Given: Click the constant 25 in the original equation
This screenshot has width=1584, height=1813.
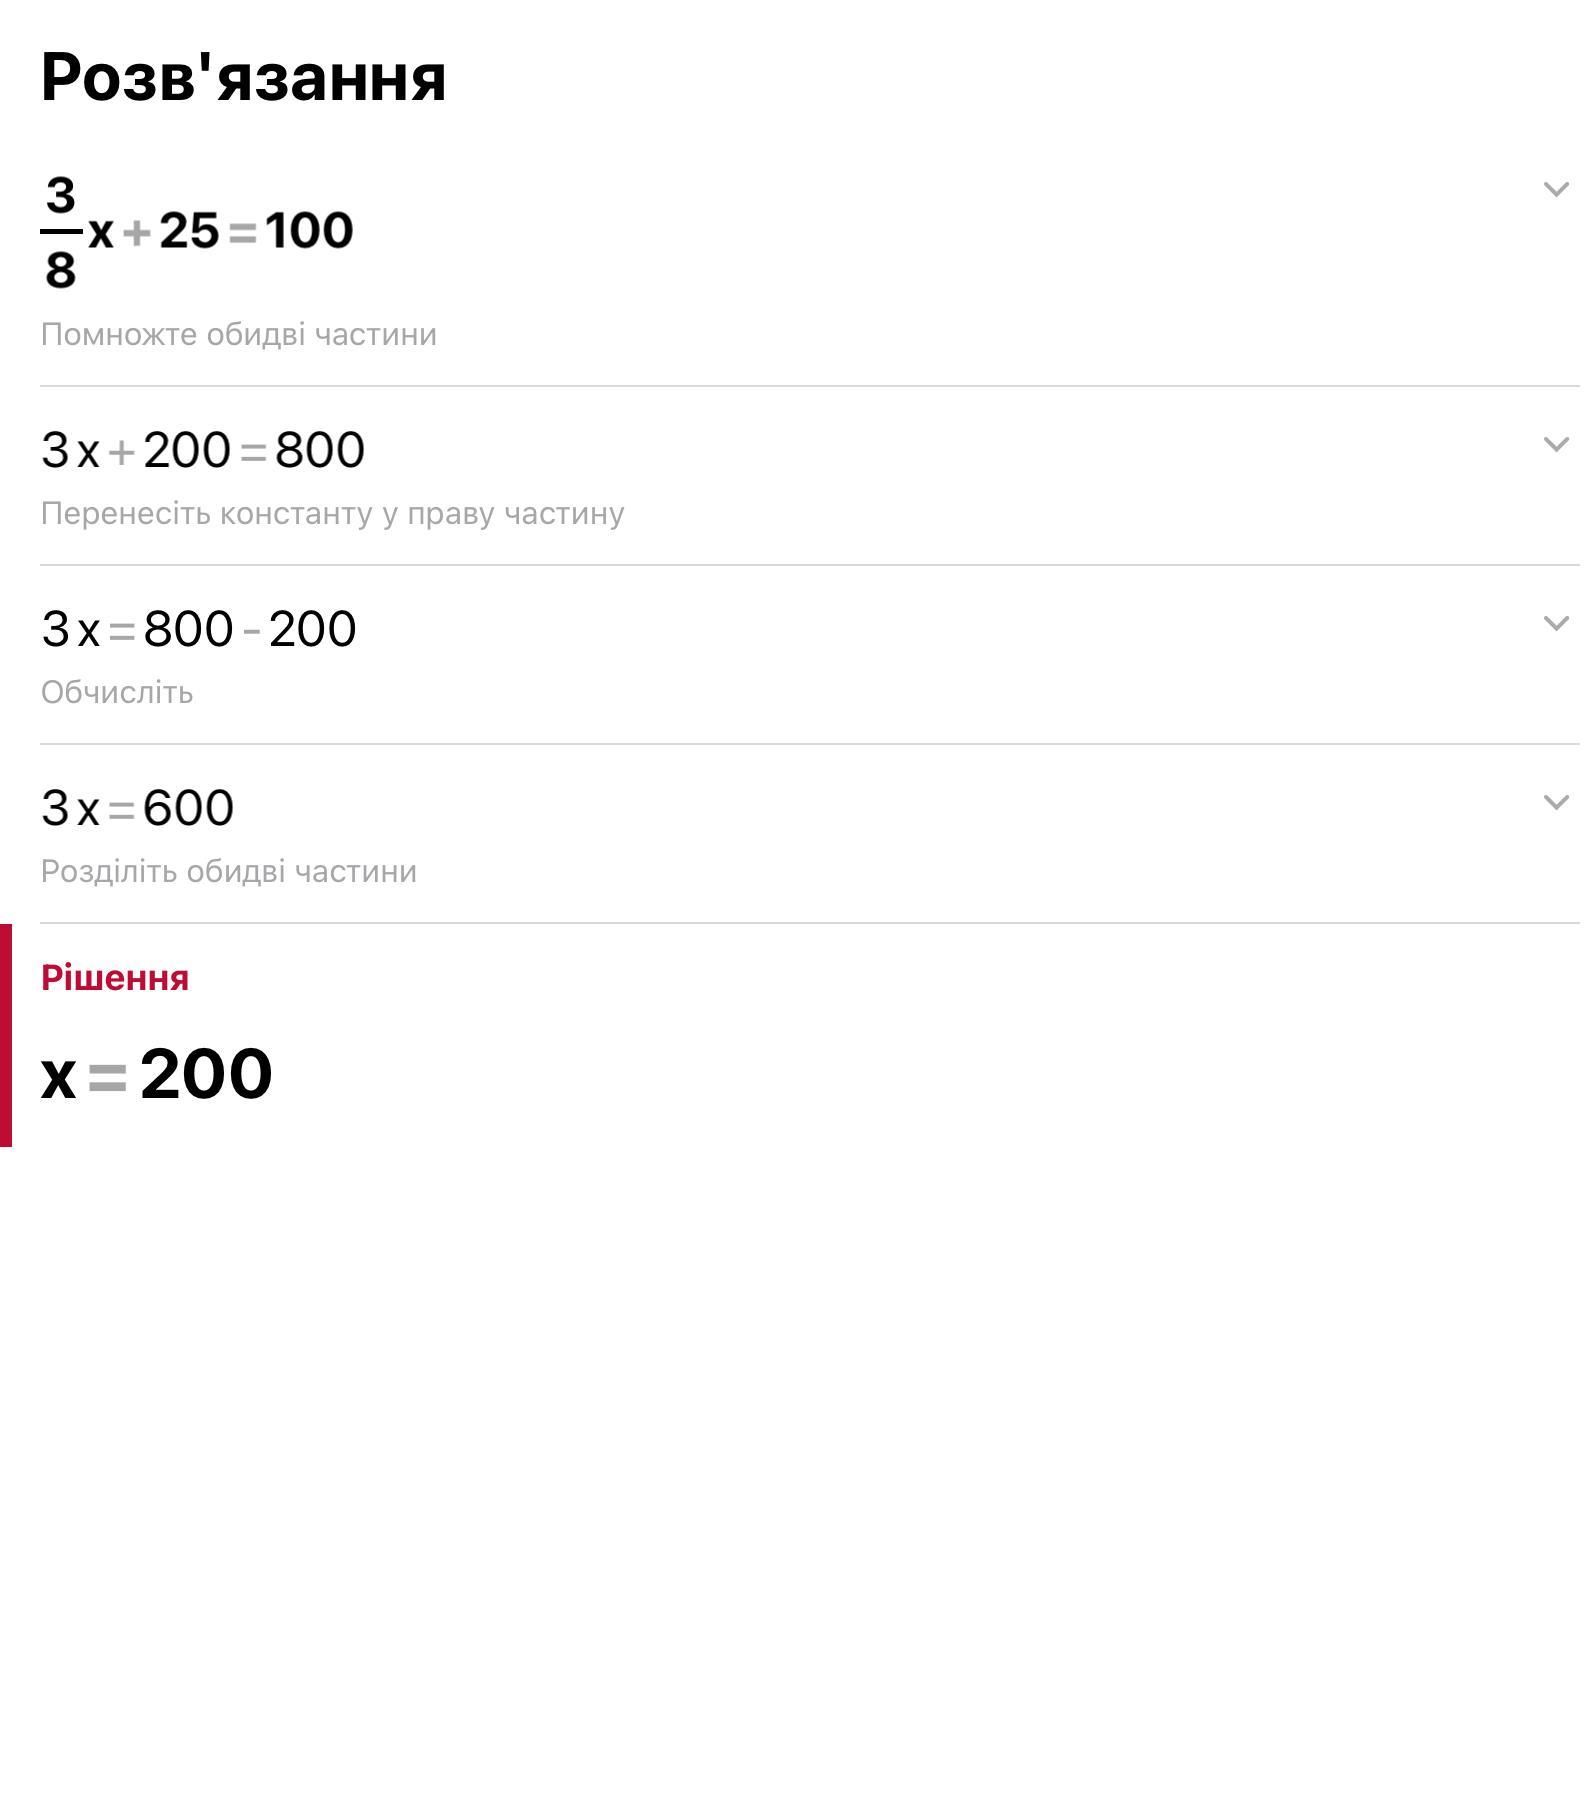Looking at the screenshot, I should [x=189, y=231].
